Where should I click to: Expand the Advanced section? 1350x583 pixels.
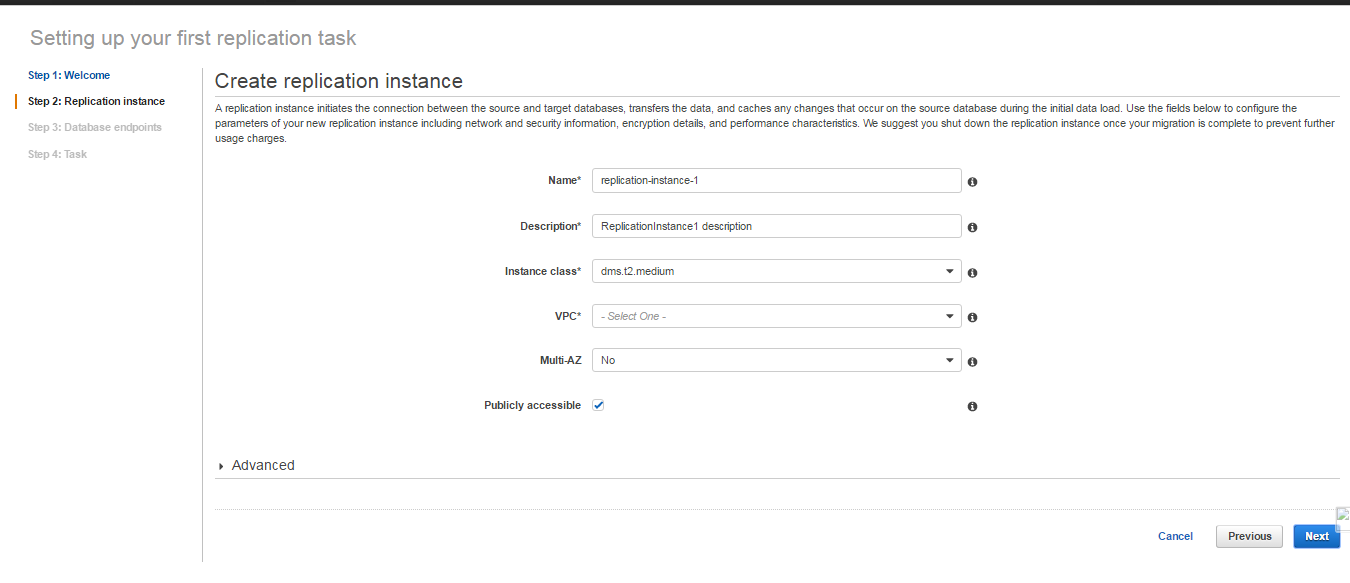click(x=256, y=465)
